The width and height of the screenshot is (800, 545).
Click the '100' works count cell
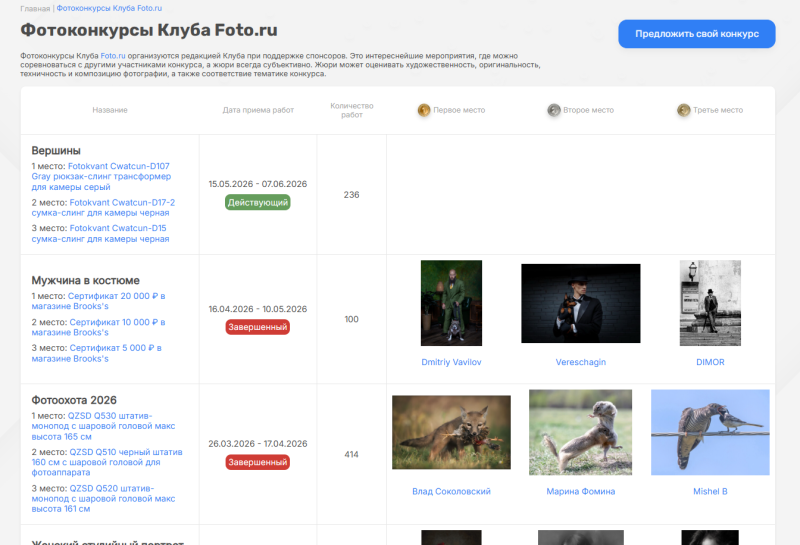point(352,319)
